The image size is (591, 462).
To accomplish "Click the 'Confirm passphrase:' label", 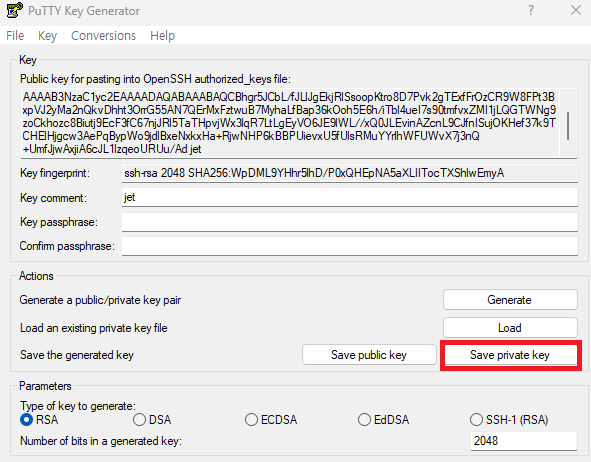I will click(x=67, y=246).
